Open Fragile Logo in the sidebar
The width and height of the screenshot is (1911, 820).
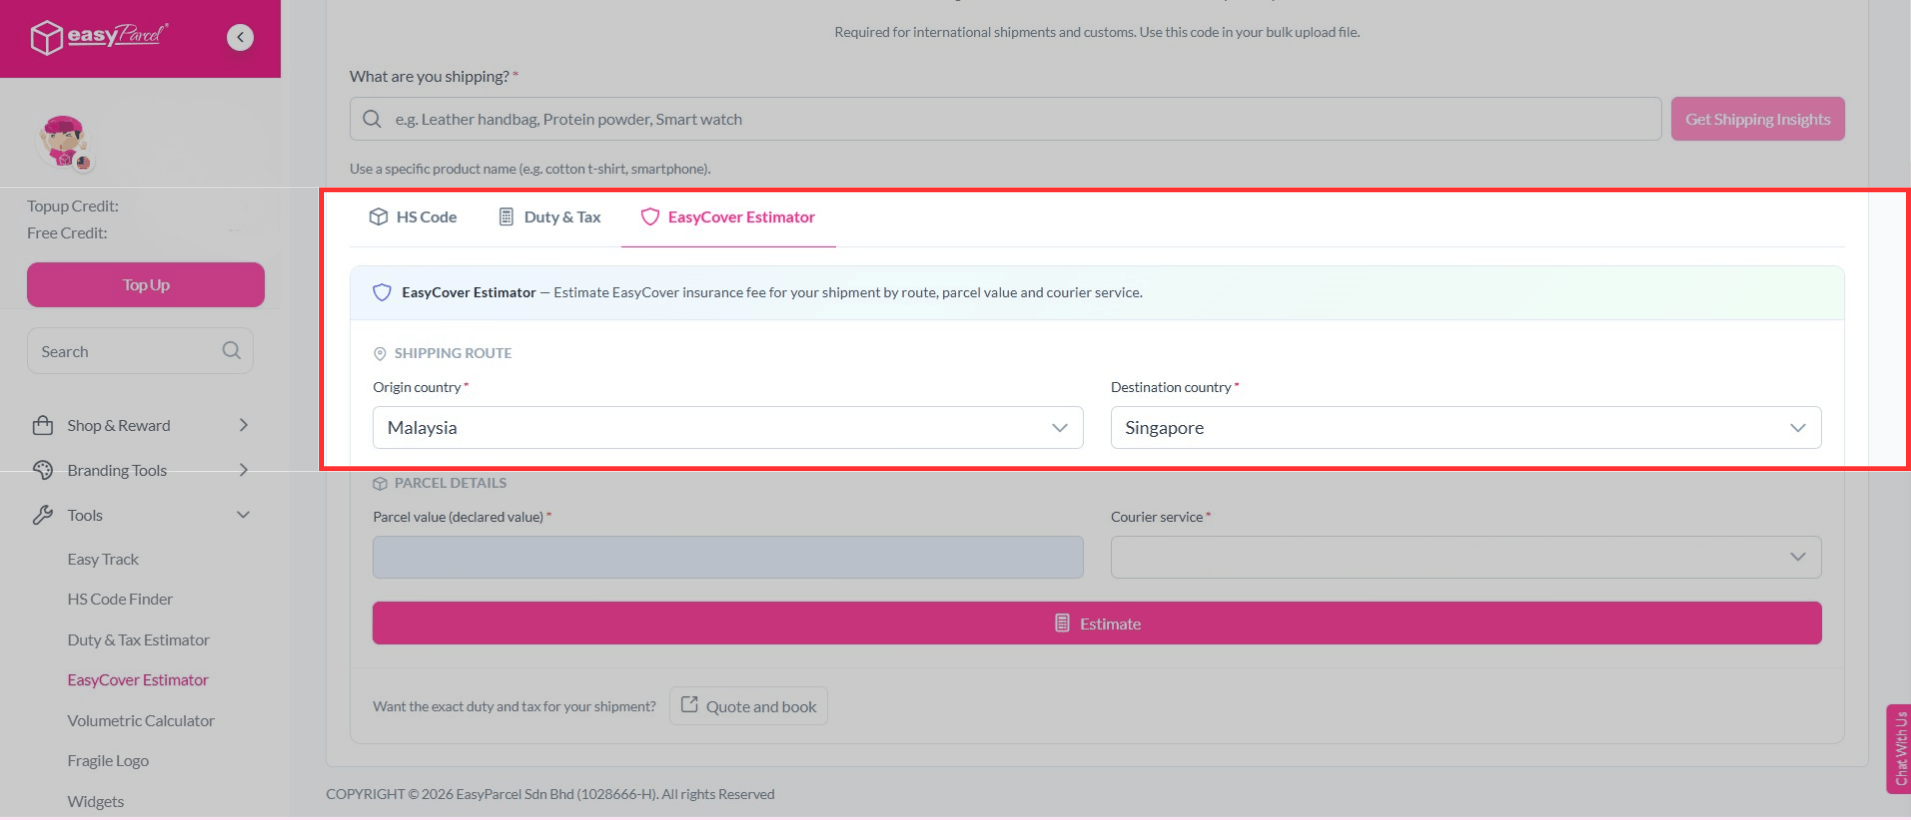[x=108, y=761]
